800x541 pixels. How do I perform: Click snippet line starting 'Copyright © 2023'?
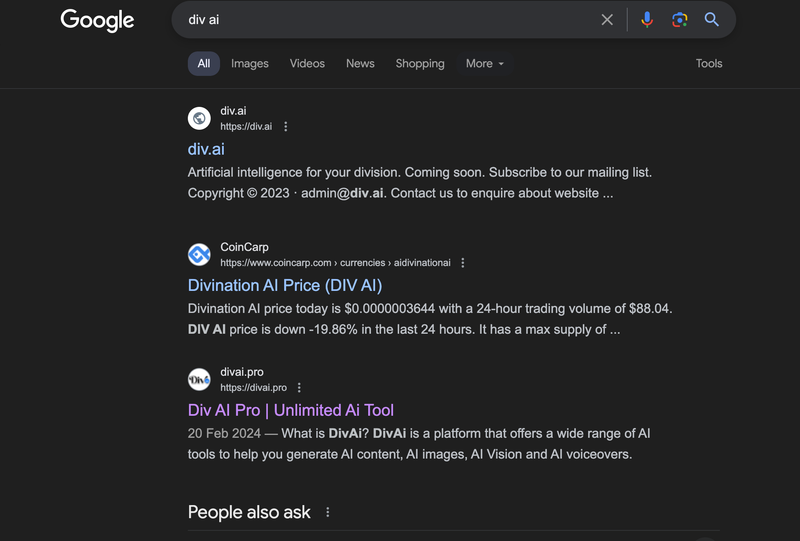point(400,193)
